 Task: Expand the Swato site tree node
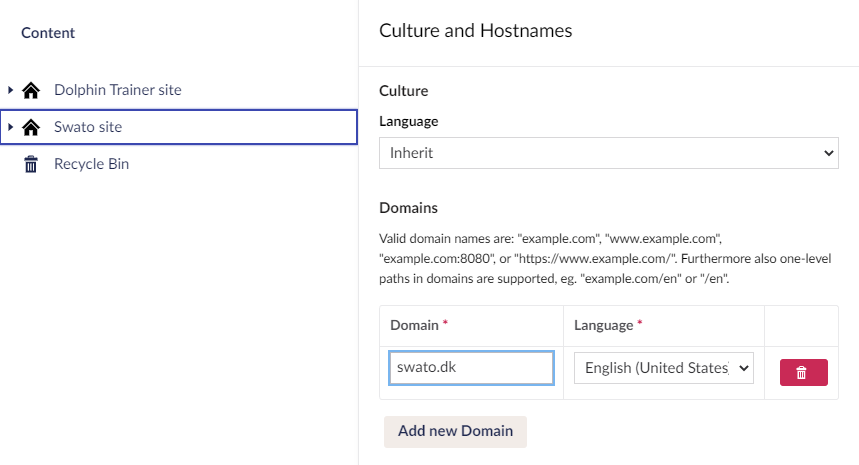coord(10,127)
